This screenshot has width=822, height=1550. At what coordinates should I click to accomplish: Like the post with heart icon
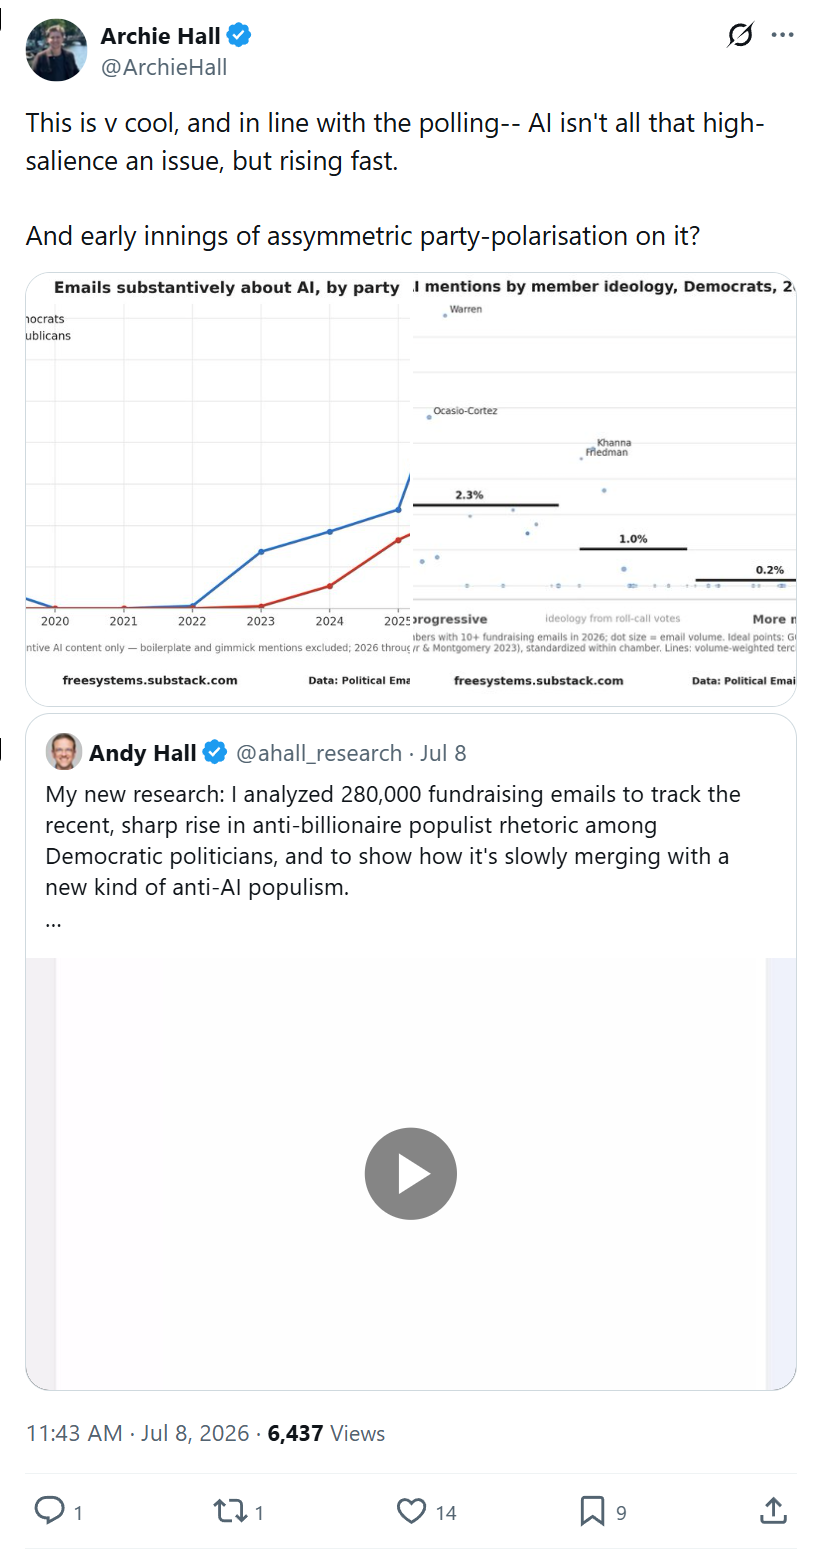click(x=411, y=1510)
